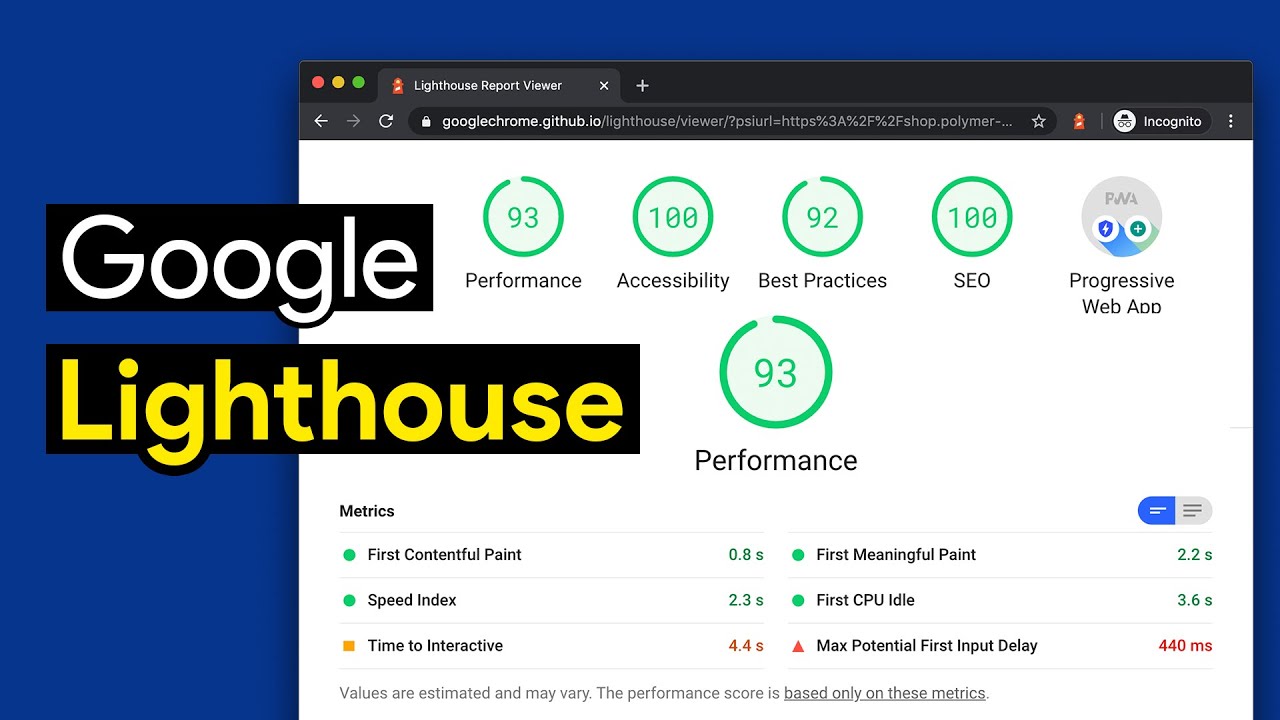Viewport: 1280px width, 720px height.
Task: Click the lock icon in address bar
Action: (426, 122)
